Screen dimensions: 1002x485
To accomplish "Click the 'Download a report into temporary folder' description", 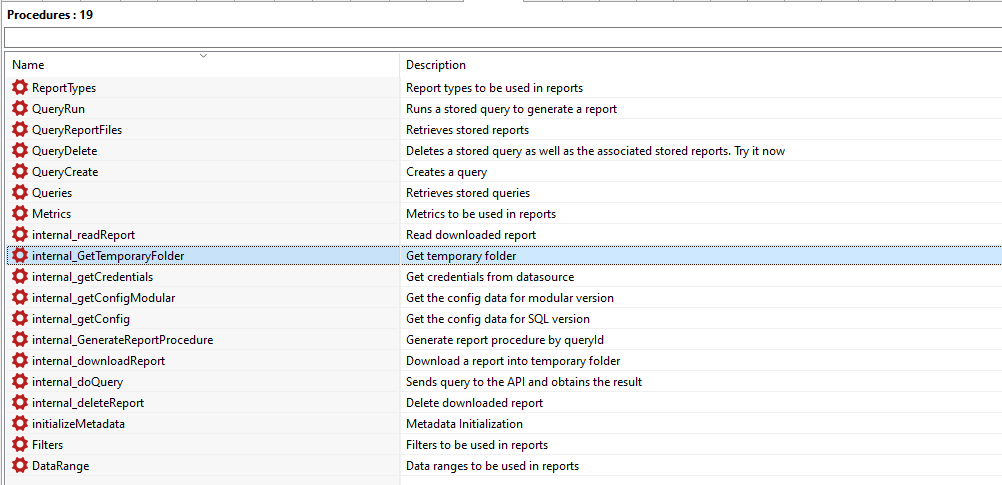I will (513, 361).
